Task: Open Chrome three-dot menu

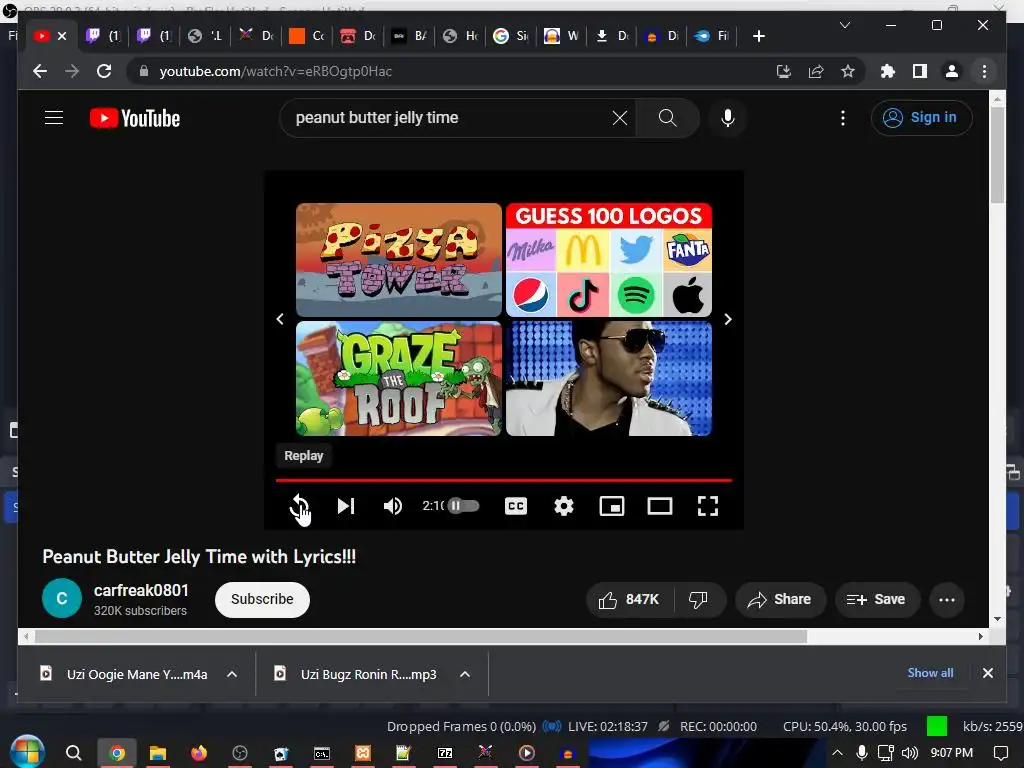Action: tap(984, 71)
